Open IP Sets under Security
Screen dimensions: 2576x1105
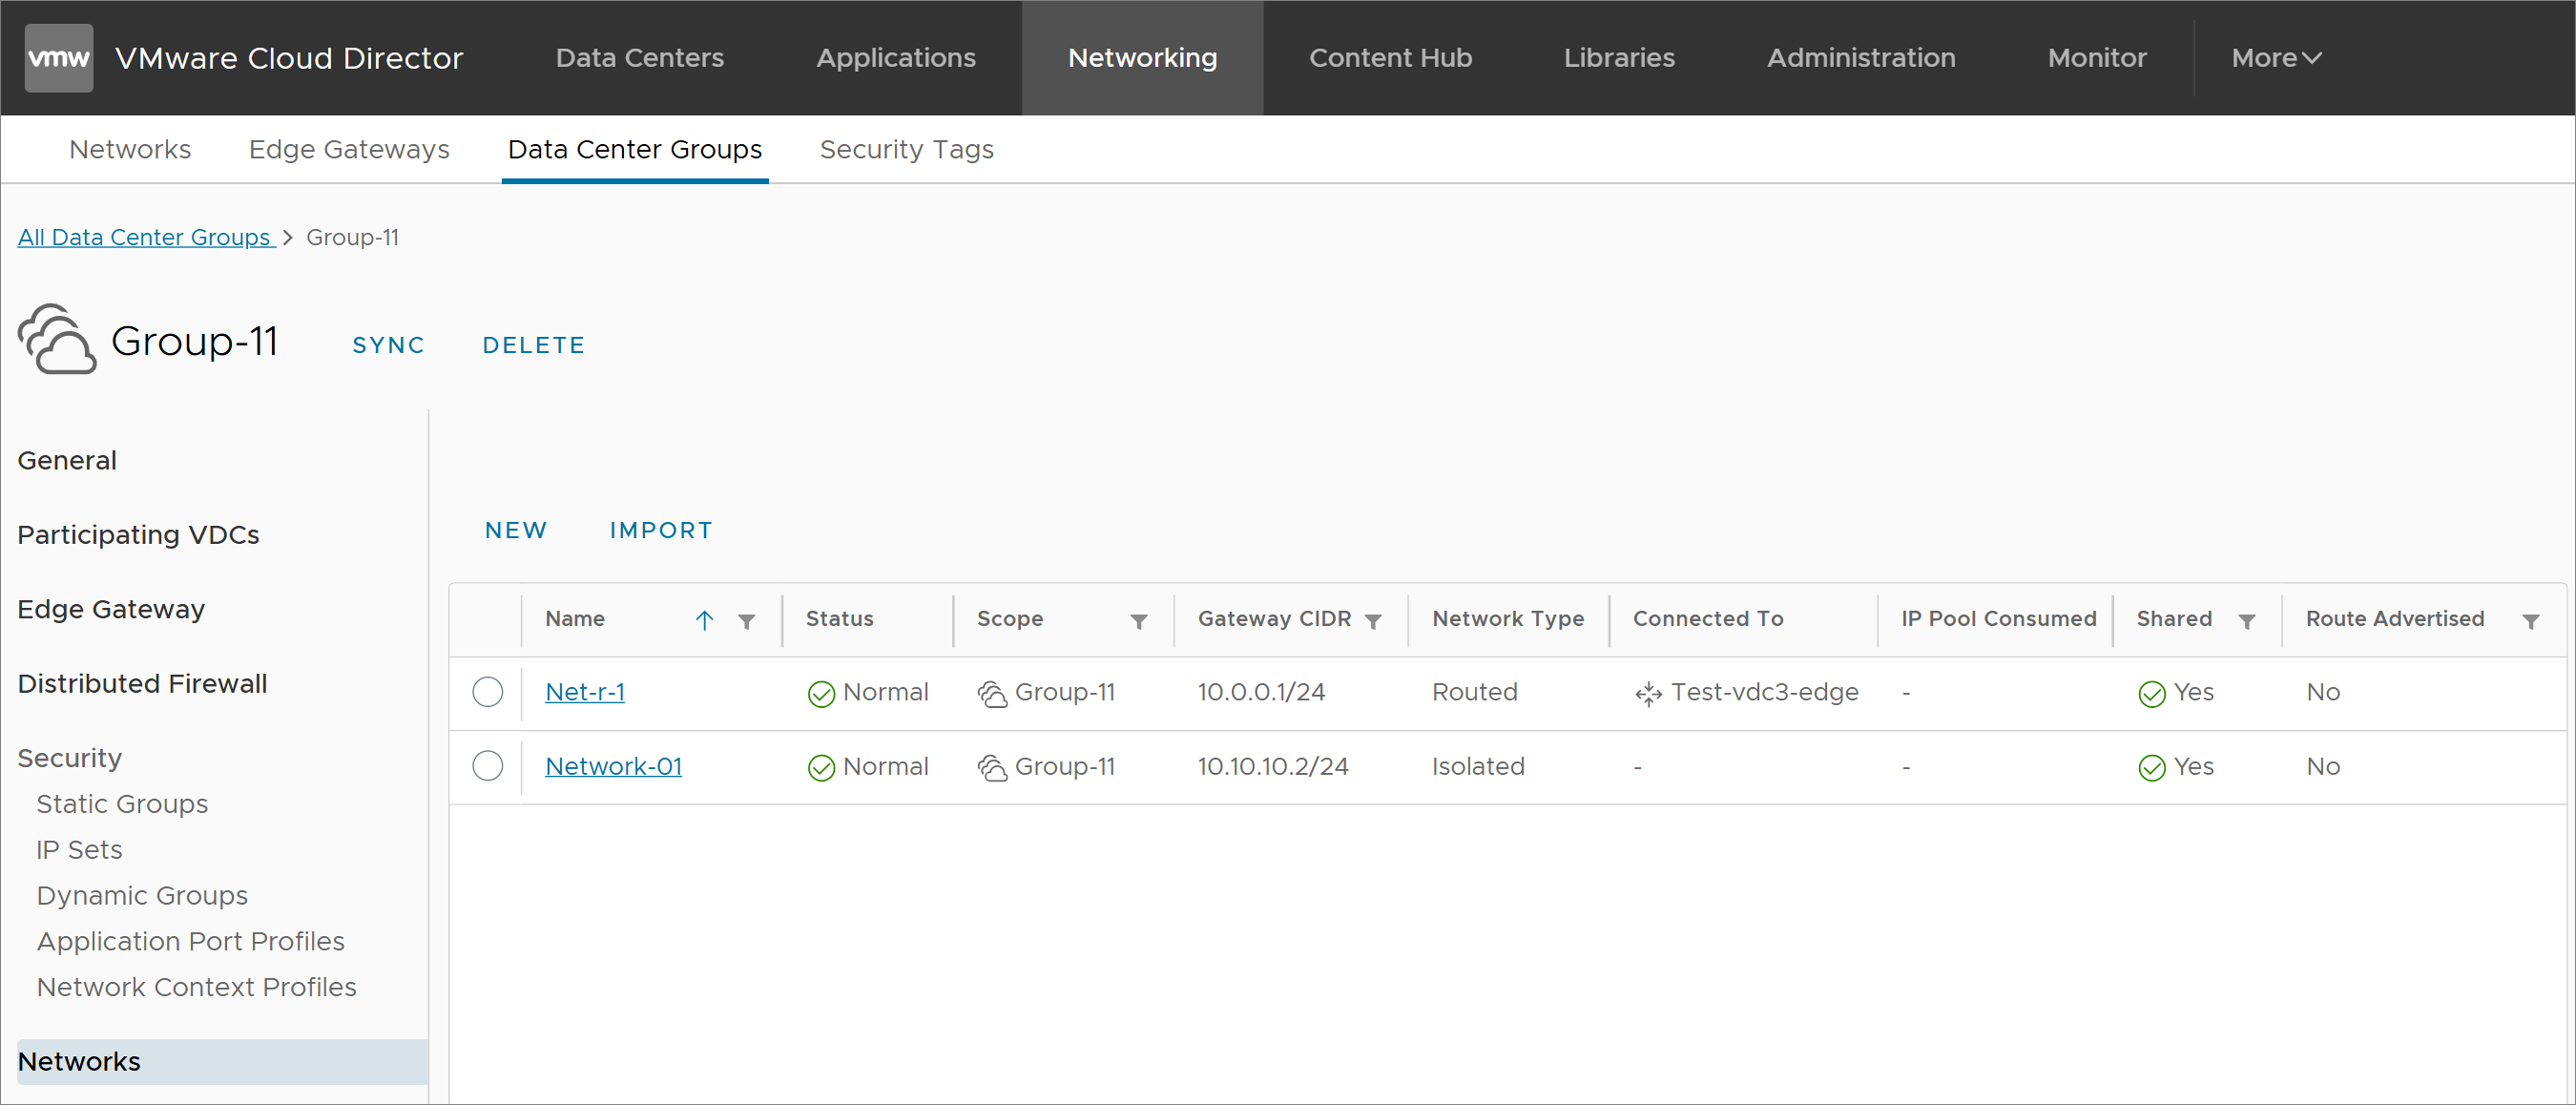(x=79, y=850)
